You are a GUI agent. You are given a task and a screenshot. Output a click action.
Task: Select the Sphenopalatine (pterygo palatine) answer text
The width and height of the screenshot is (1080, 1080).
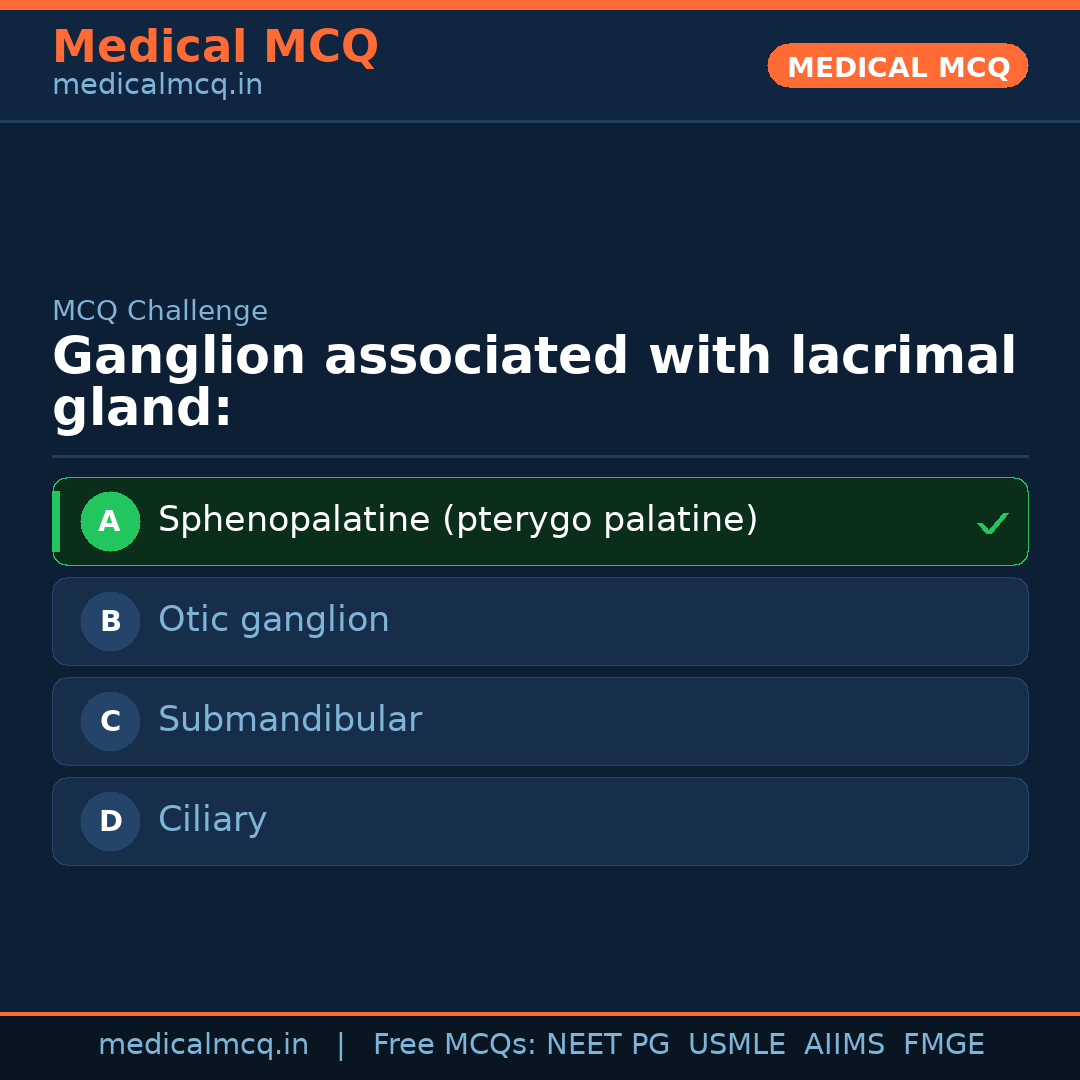(x=458, y=520)
